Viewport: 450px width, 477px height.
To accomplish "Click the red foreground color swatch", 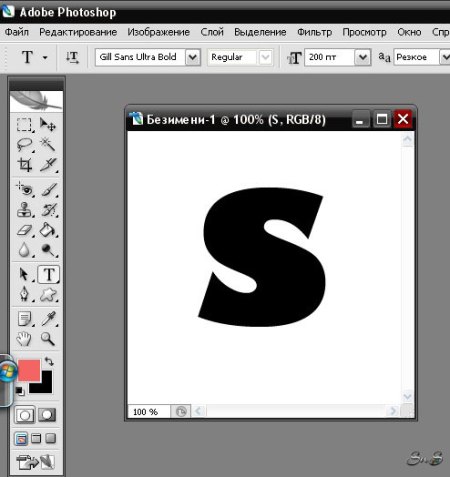I will [x=29, y=370].
